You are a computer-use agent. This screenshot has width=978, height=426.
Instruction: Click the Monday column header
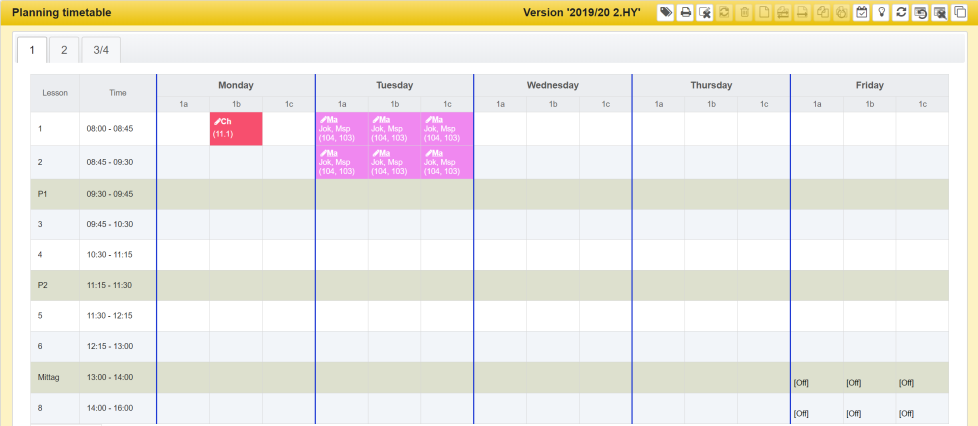[x=236, y=86]
